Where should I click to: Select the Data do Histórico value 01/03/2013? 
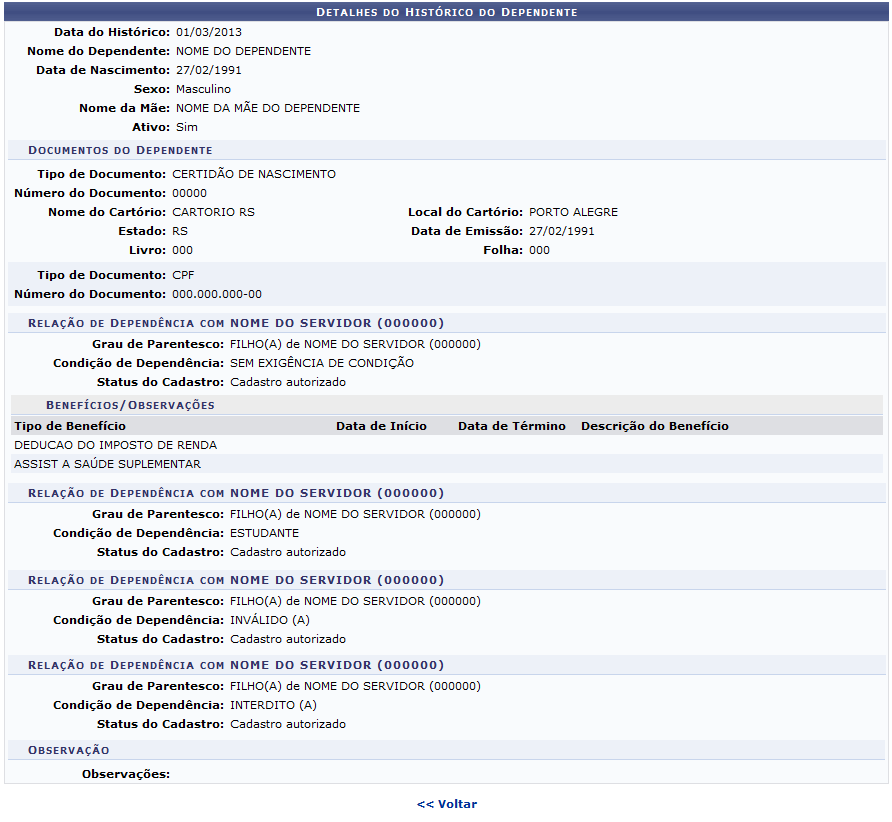pyautogui.click(x=207, y=32)
